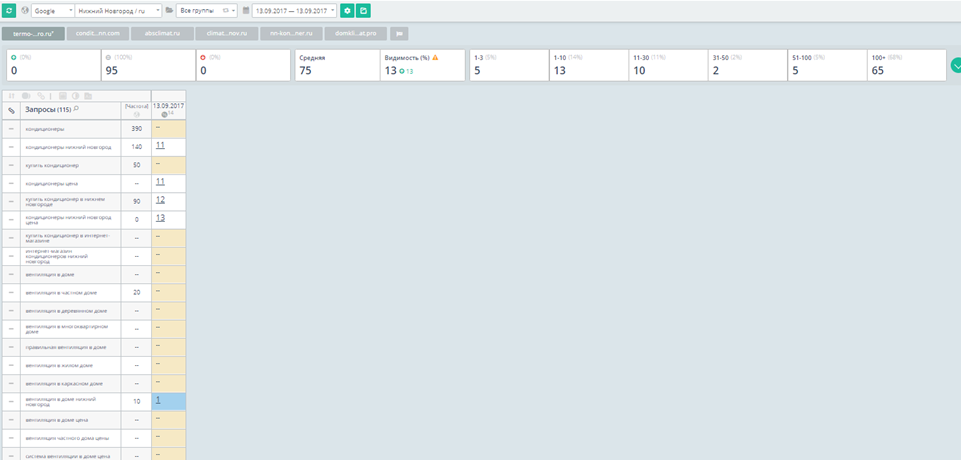Filter by the 51-100 positions card

827,65
